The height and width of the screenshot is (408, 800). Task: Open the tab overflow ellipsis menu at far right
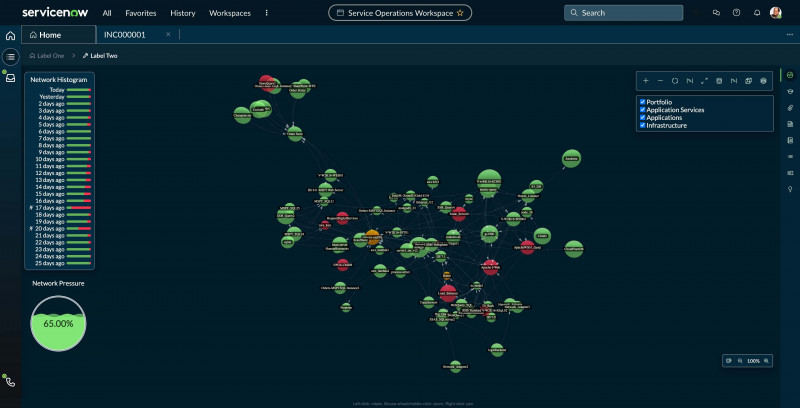790,35
